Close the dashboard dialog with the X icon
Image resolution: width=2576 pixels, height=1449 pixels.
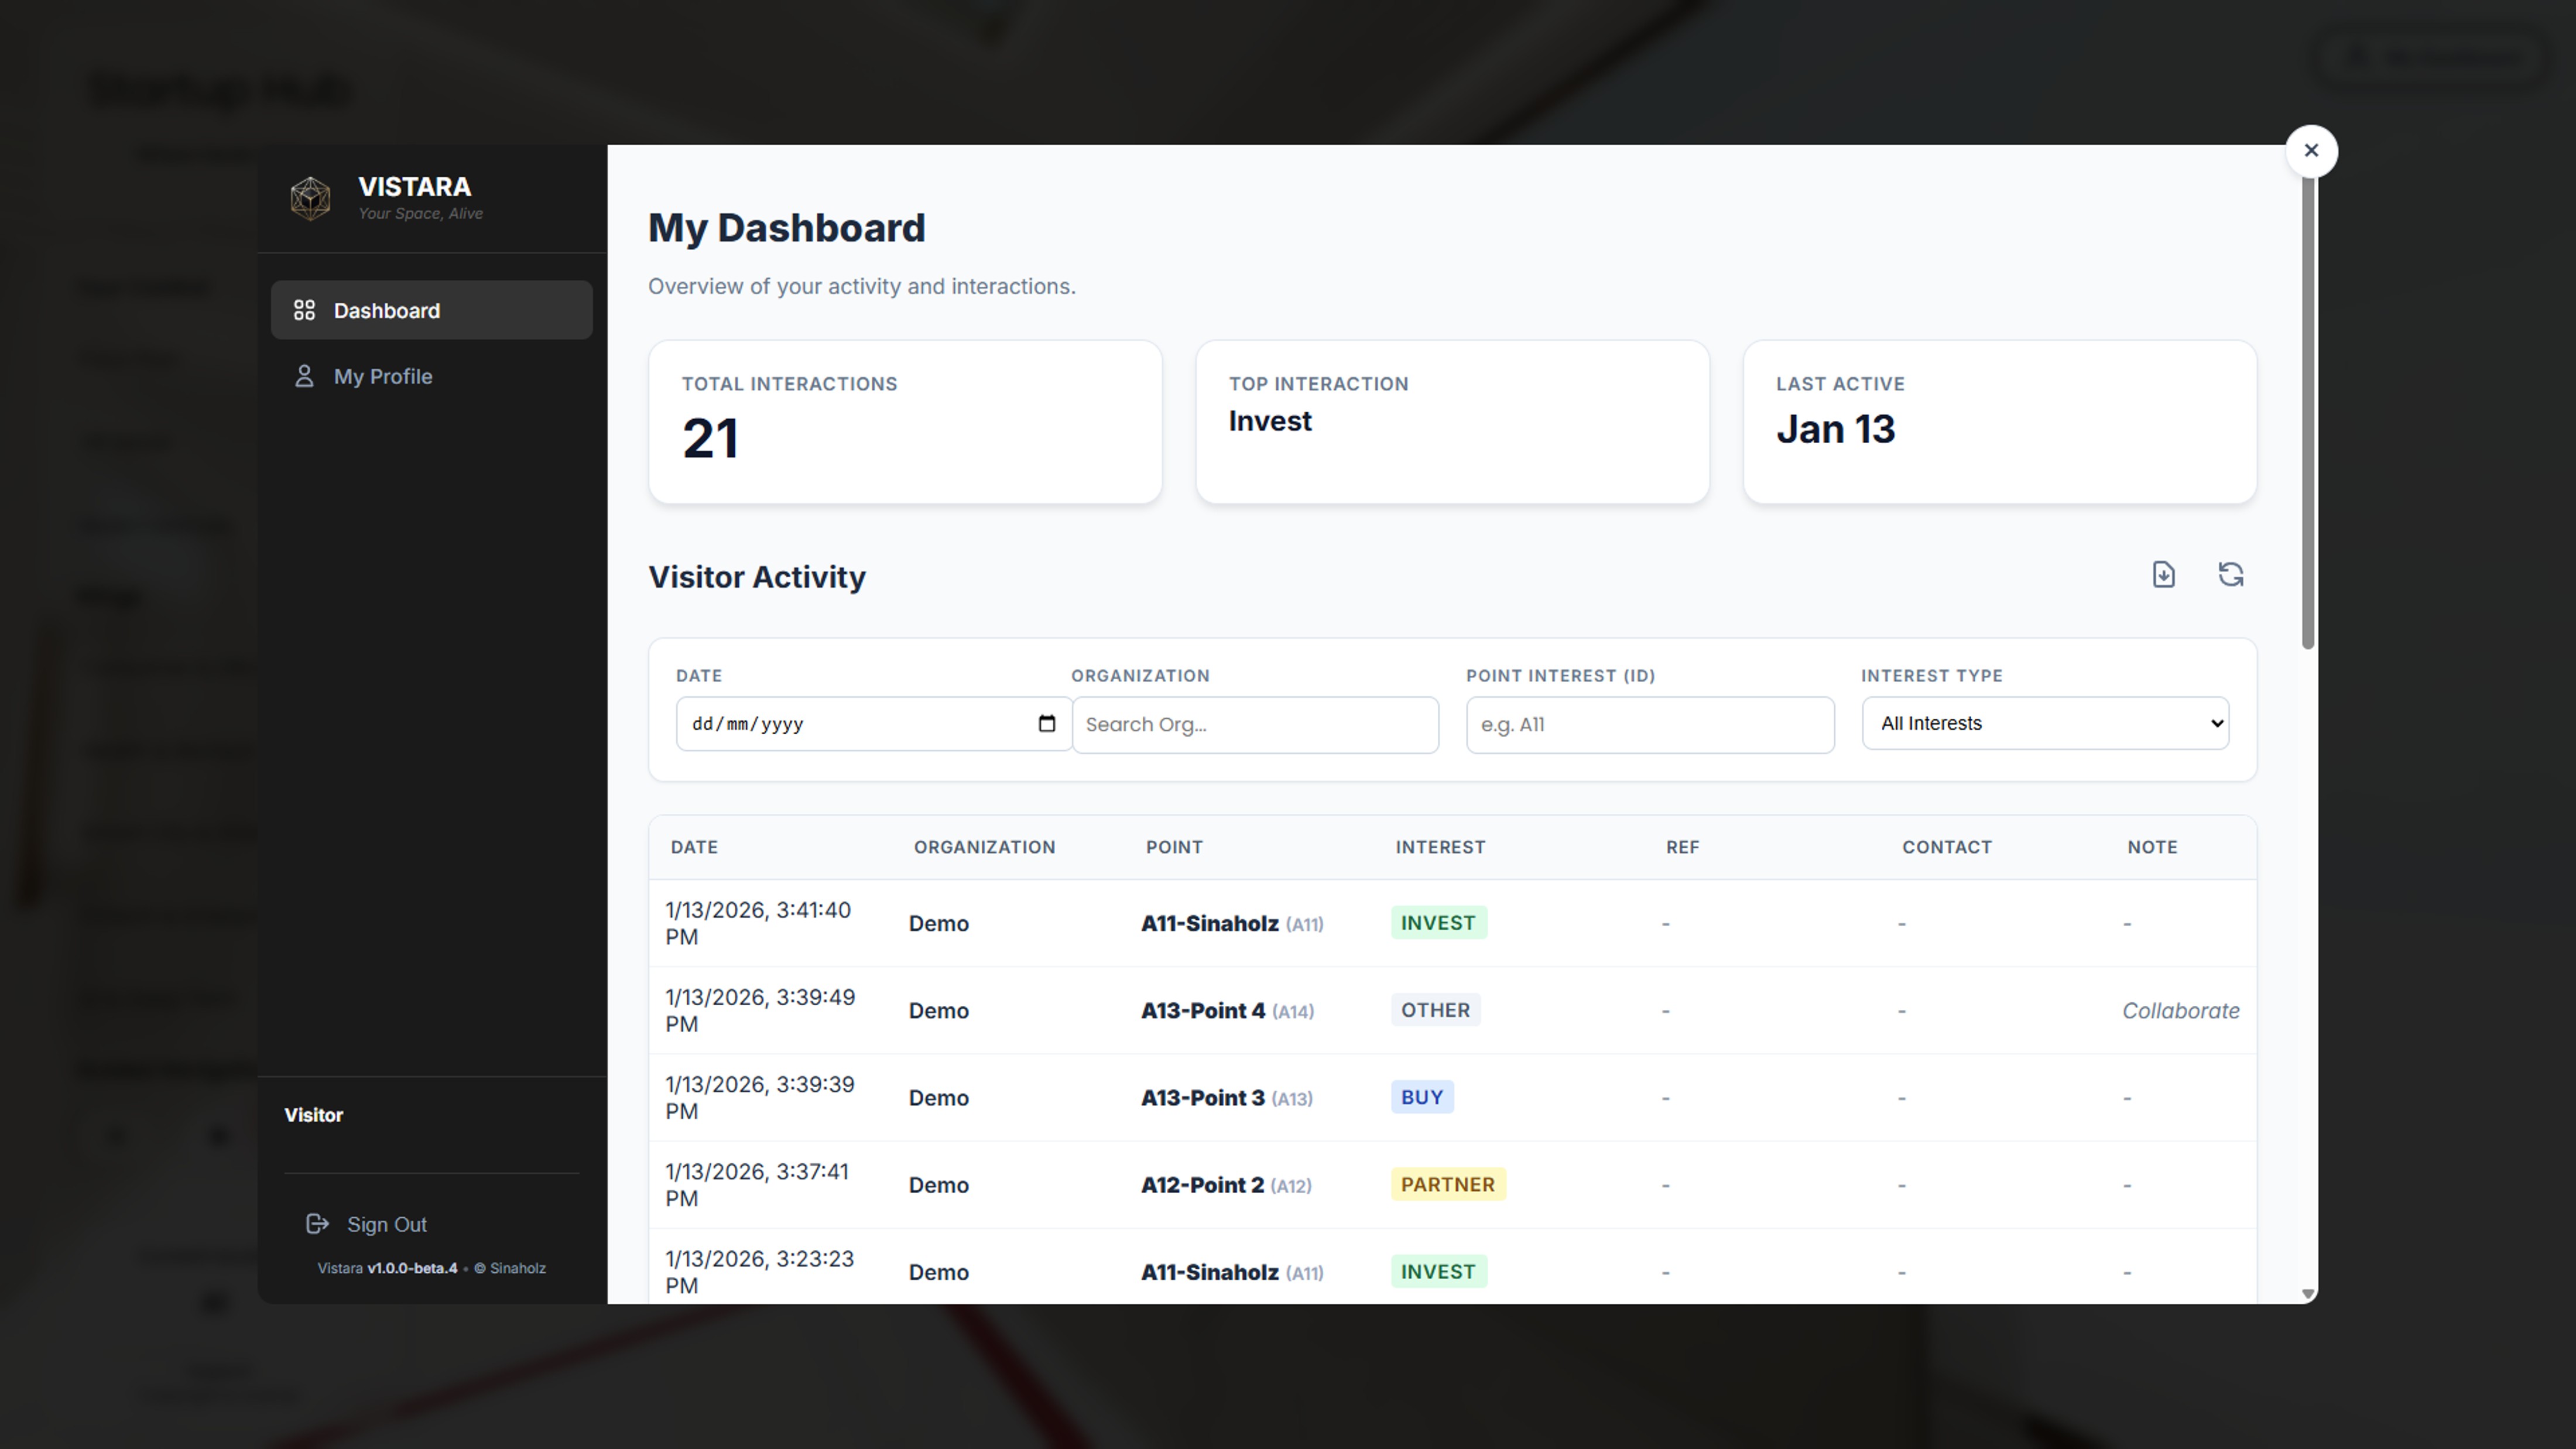(x=2311, y=150)
